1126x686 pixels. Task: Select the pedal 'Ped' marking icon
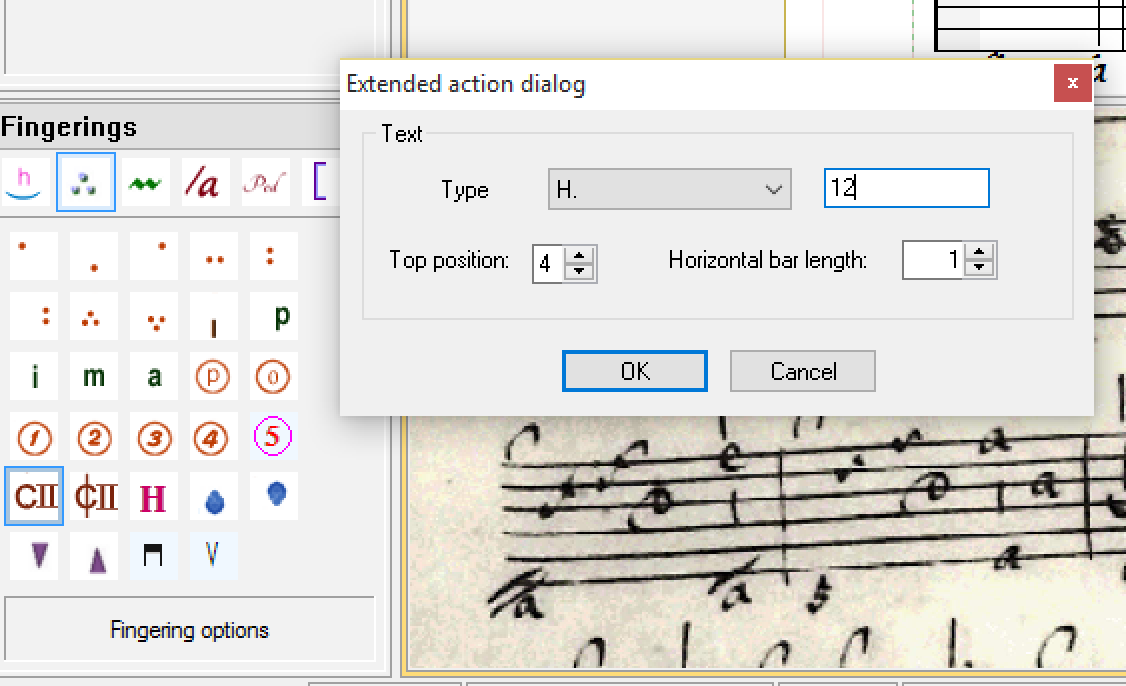(265, 183)
